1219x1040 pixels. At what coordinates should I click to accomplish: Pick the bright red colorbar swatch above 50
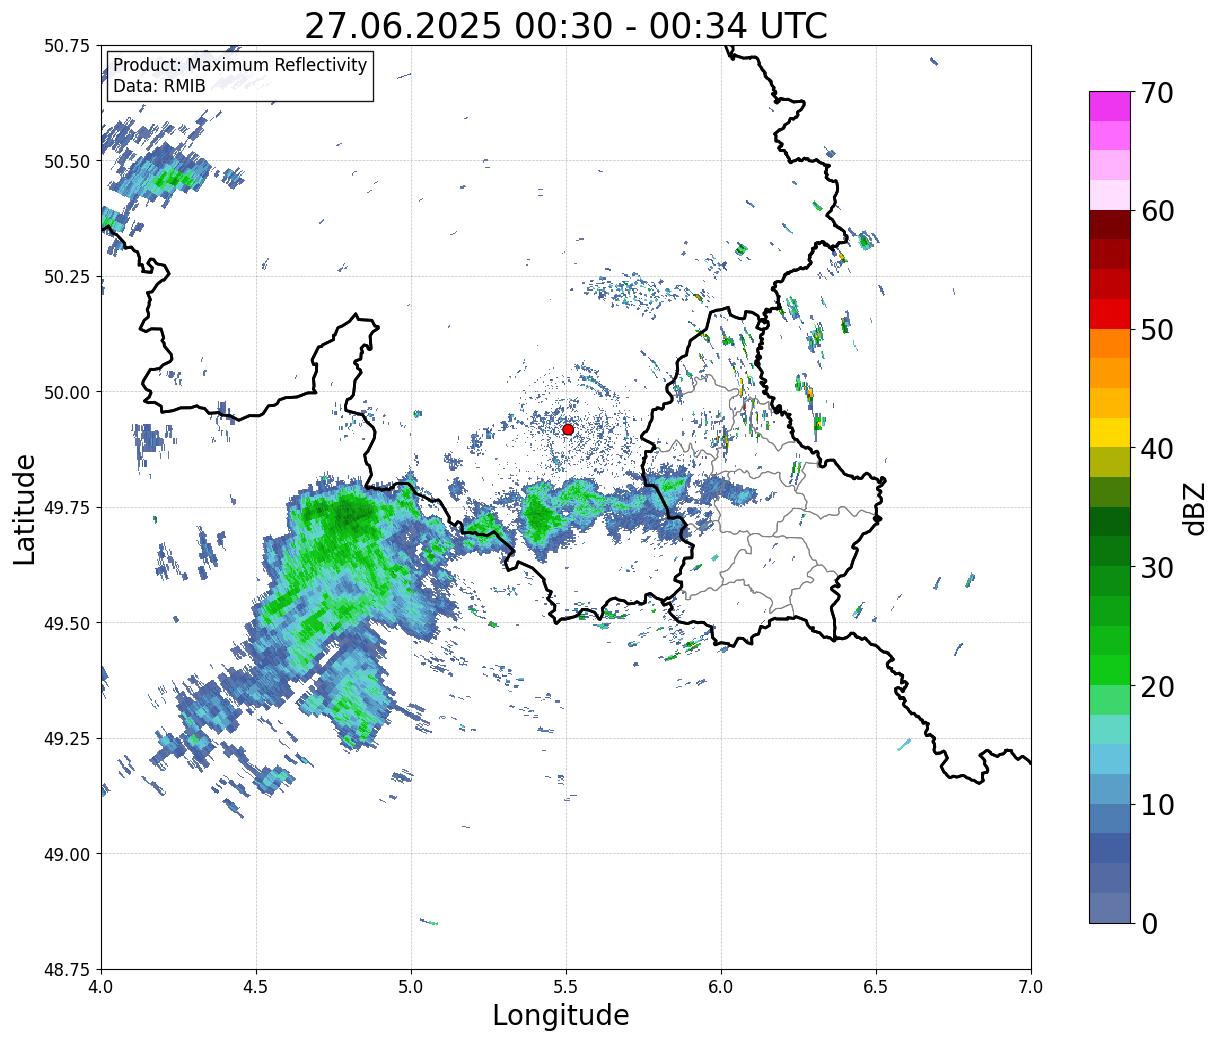[1110, 314]
